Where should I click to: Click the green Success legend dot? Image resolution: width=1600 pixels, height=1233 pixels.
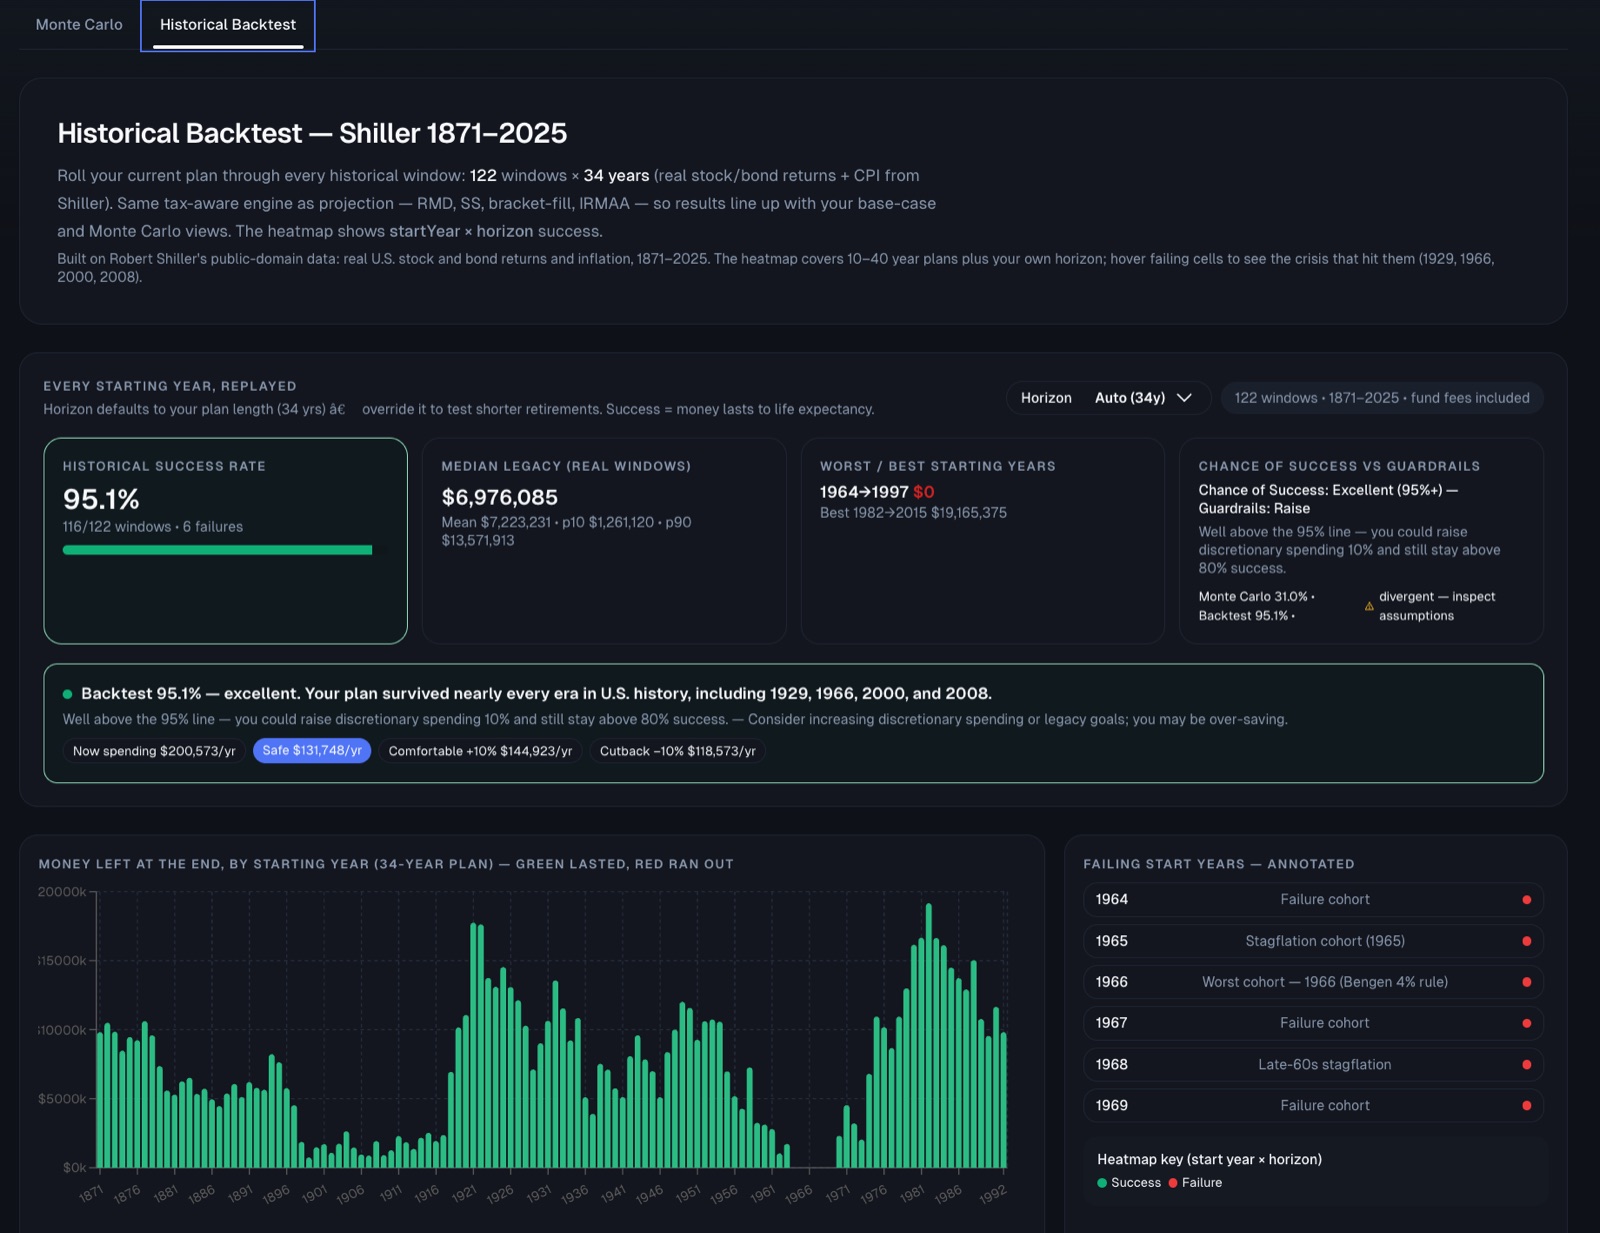1102,1183
